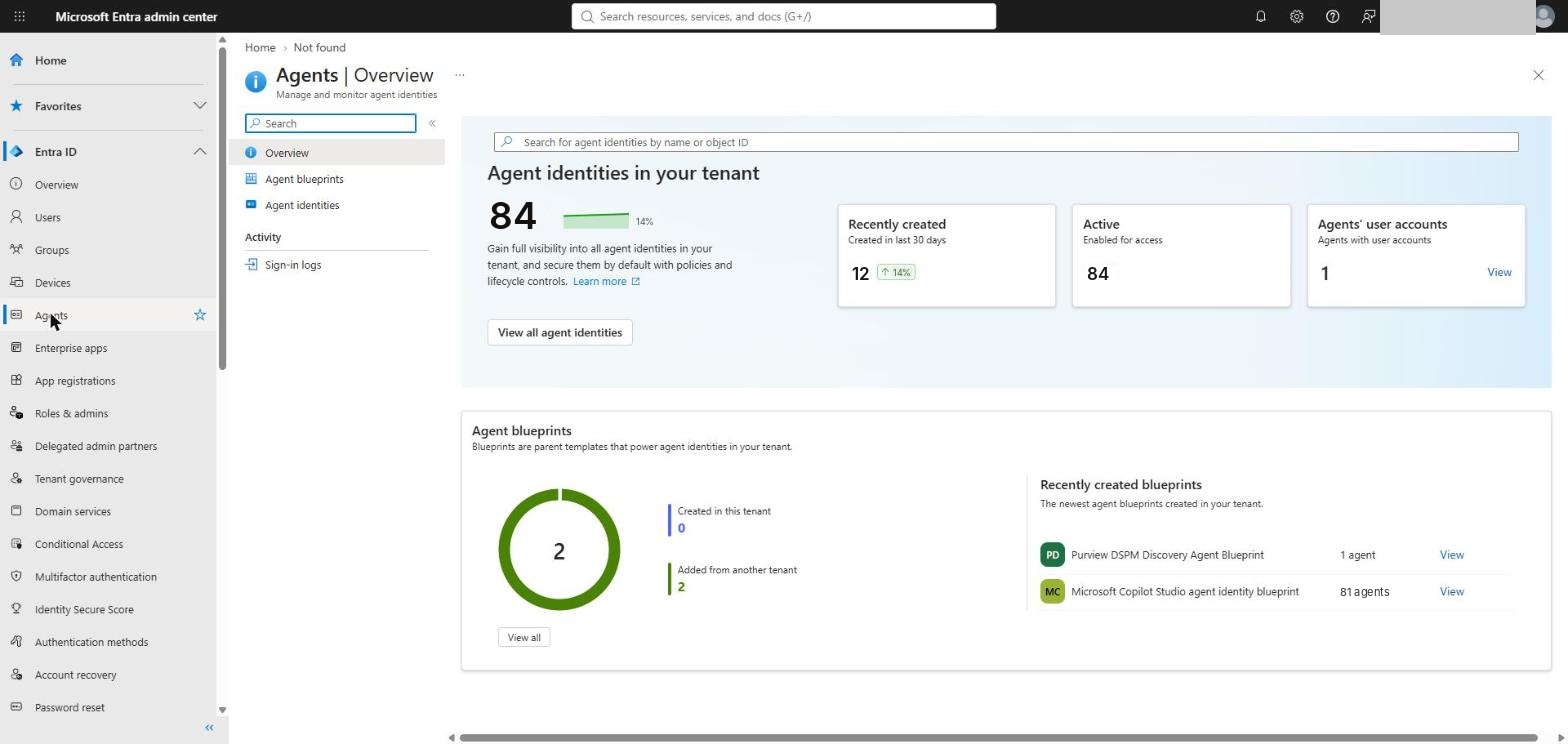Click the horizontal scrollbar at bottom

point(998,738)
